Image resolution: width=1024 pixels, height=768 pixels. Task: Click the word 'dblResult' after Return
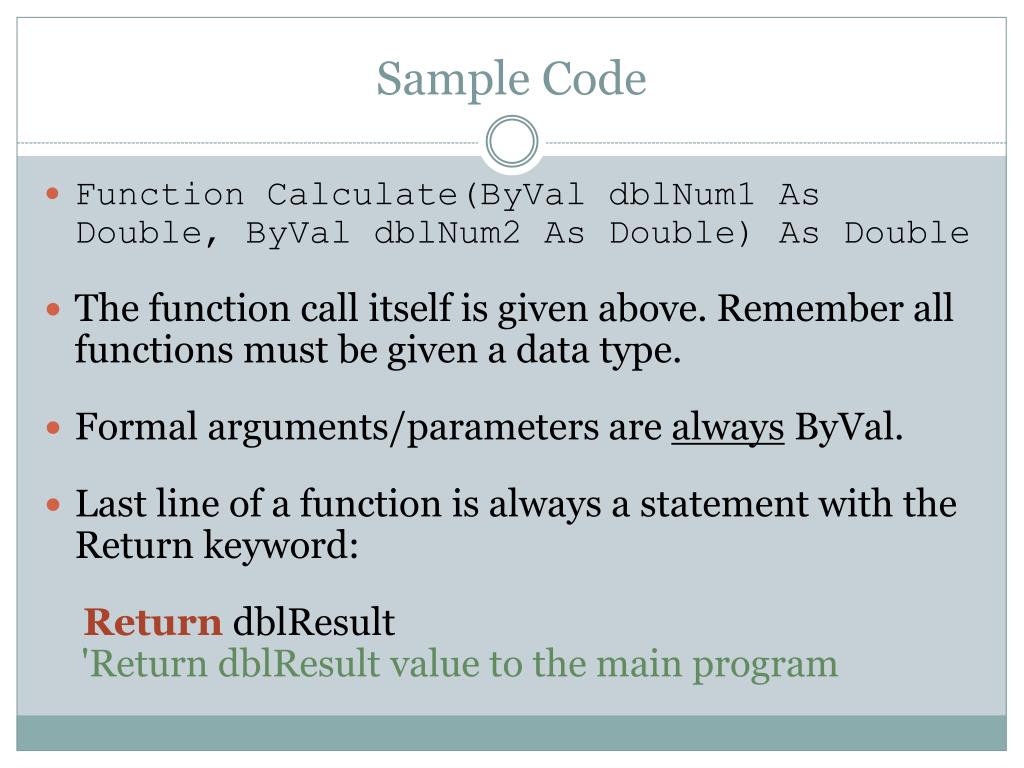pyautogui.click(x=314, y=622)
